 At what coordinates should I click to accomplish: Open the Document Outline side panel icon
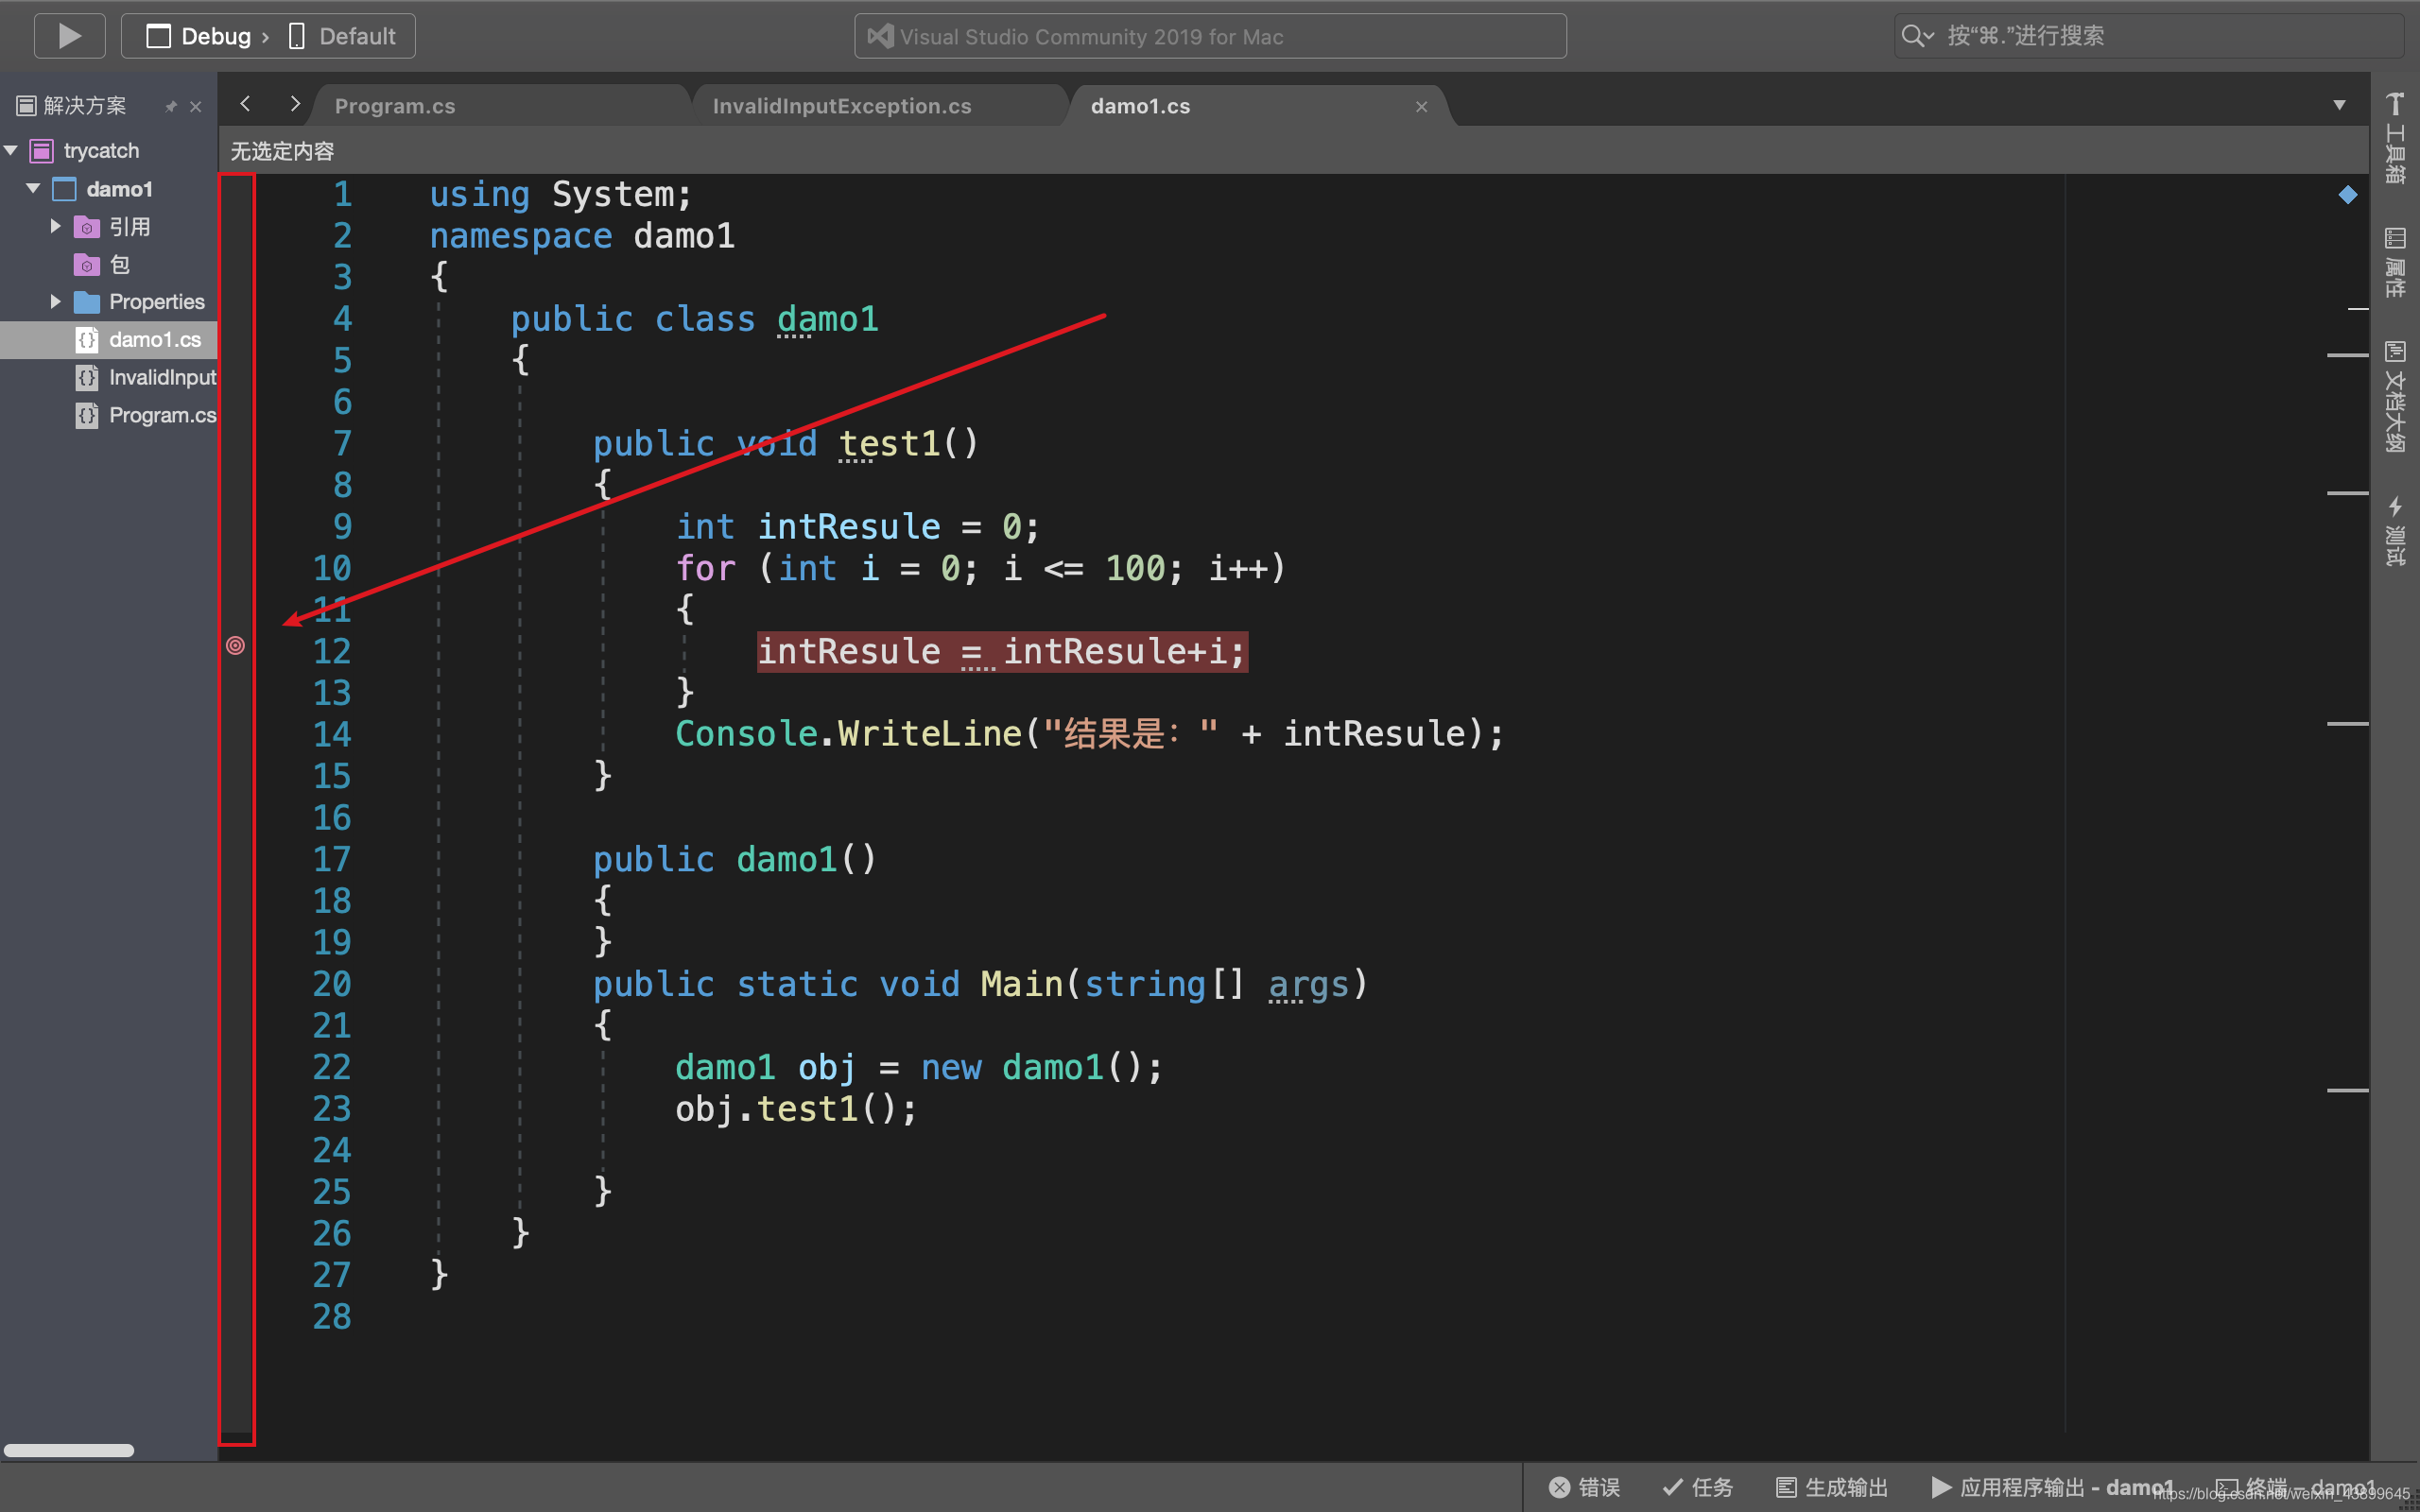(2394, 395)
